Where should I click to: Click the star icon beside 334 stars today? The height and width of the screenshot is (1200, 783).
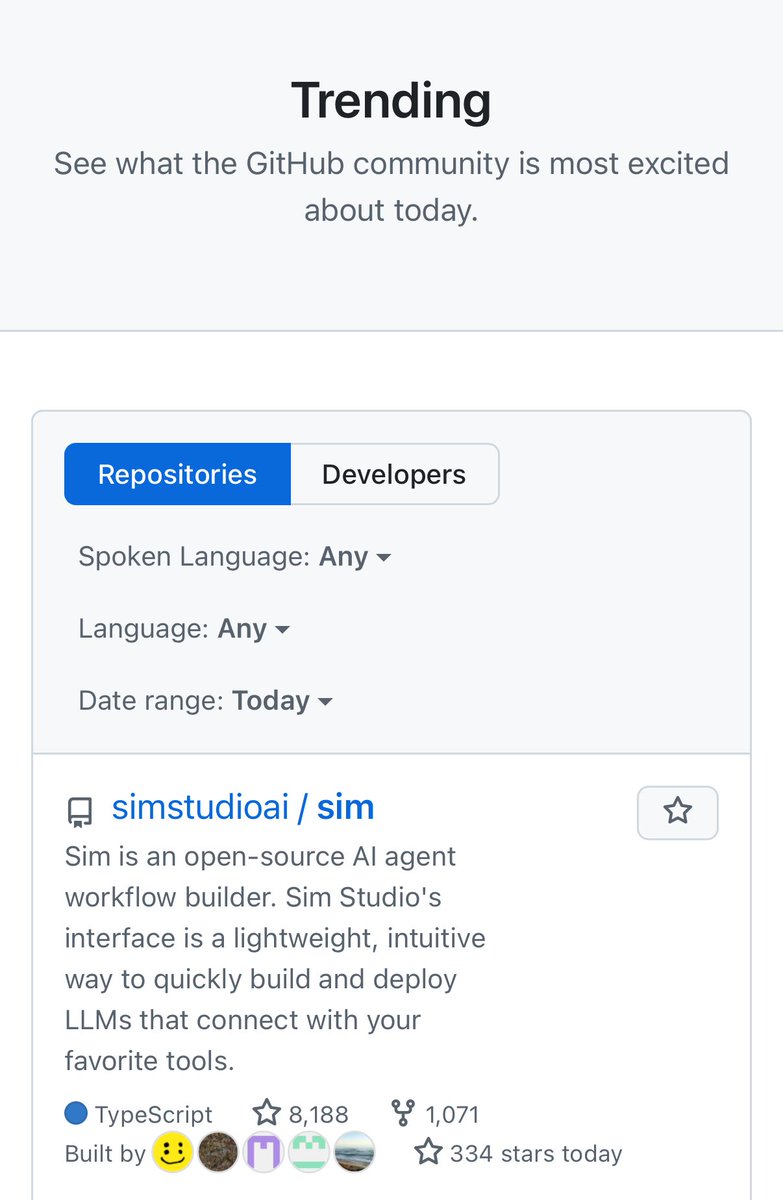(428, 1152)
